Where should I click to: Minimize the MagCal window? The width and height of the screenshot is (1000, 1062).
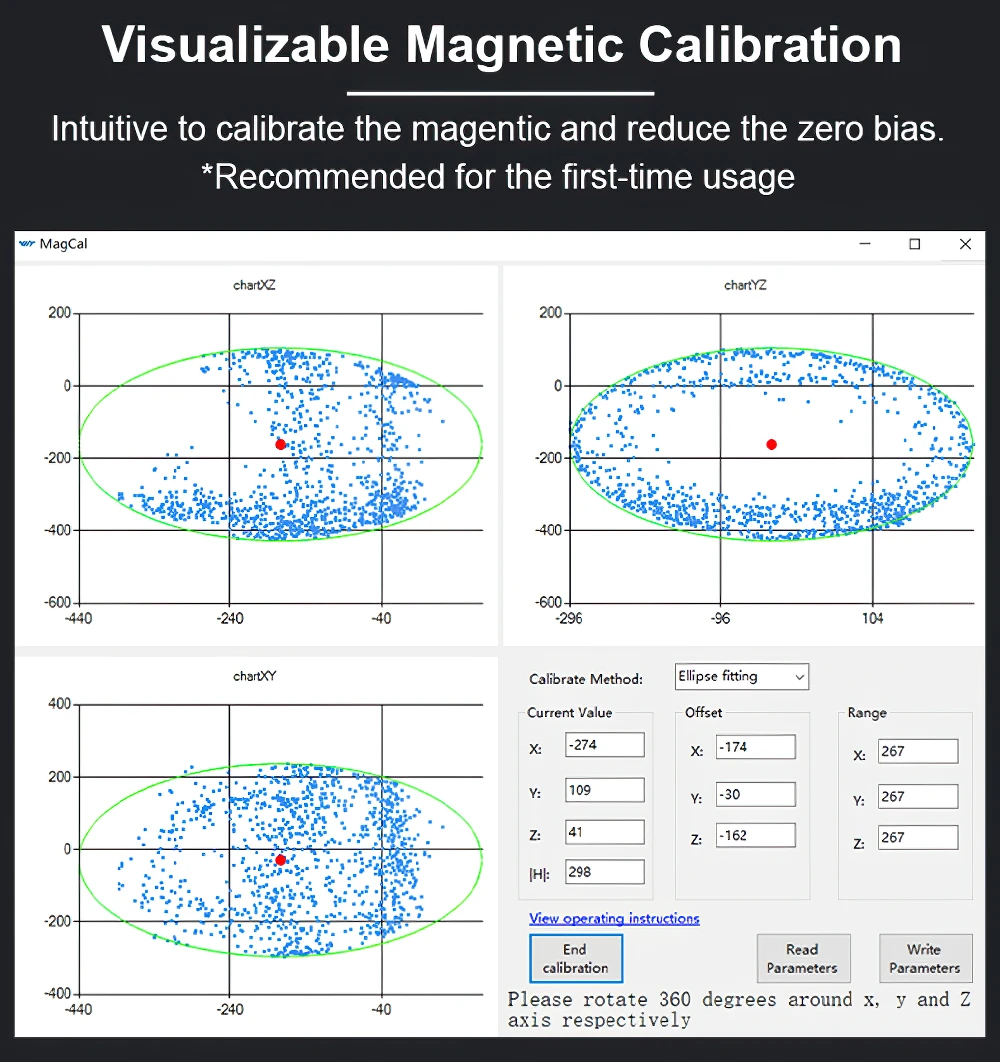tap(865, 244)
